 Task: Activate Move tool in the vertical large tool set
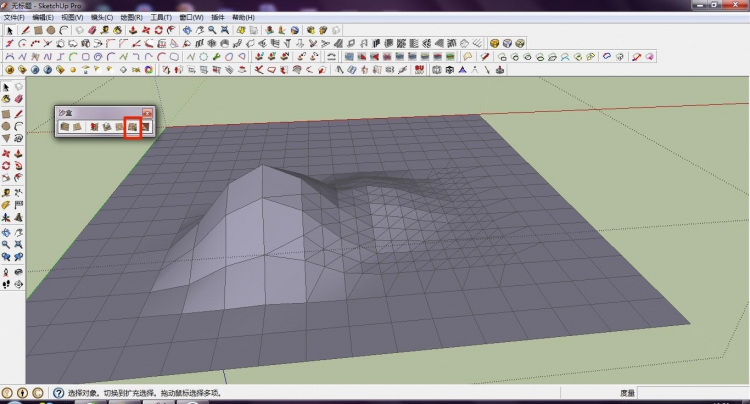(x=6, y=153)
